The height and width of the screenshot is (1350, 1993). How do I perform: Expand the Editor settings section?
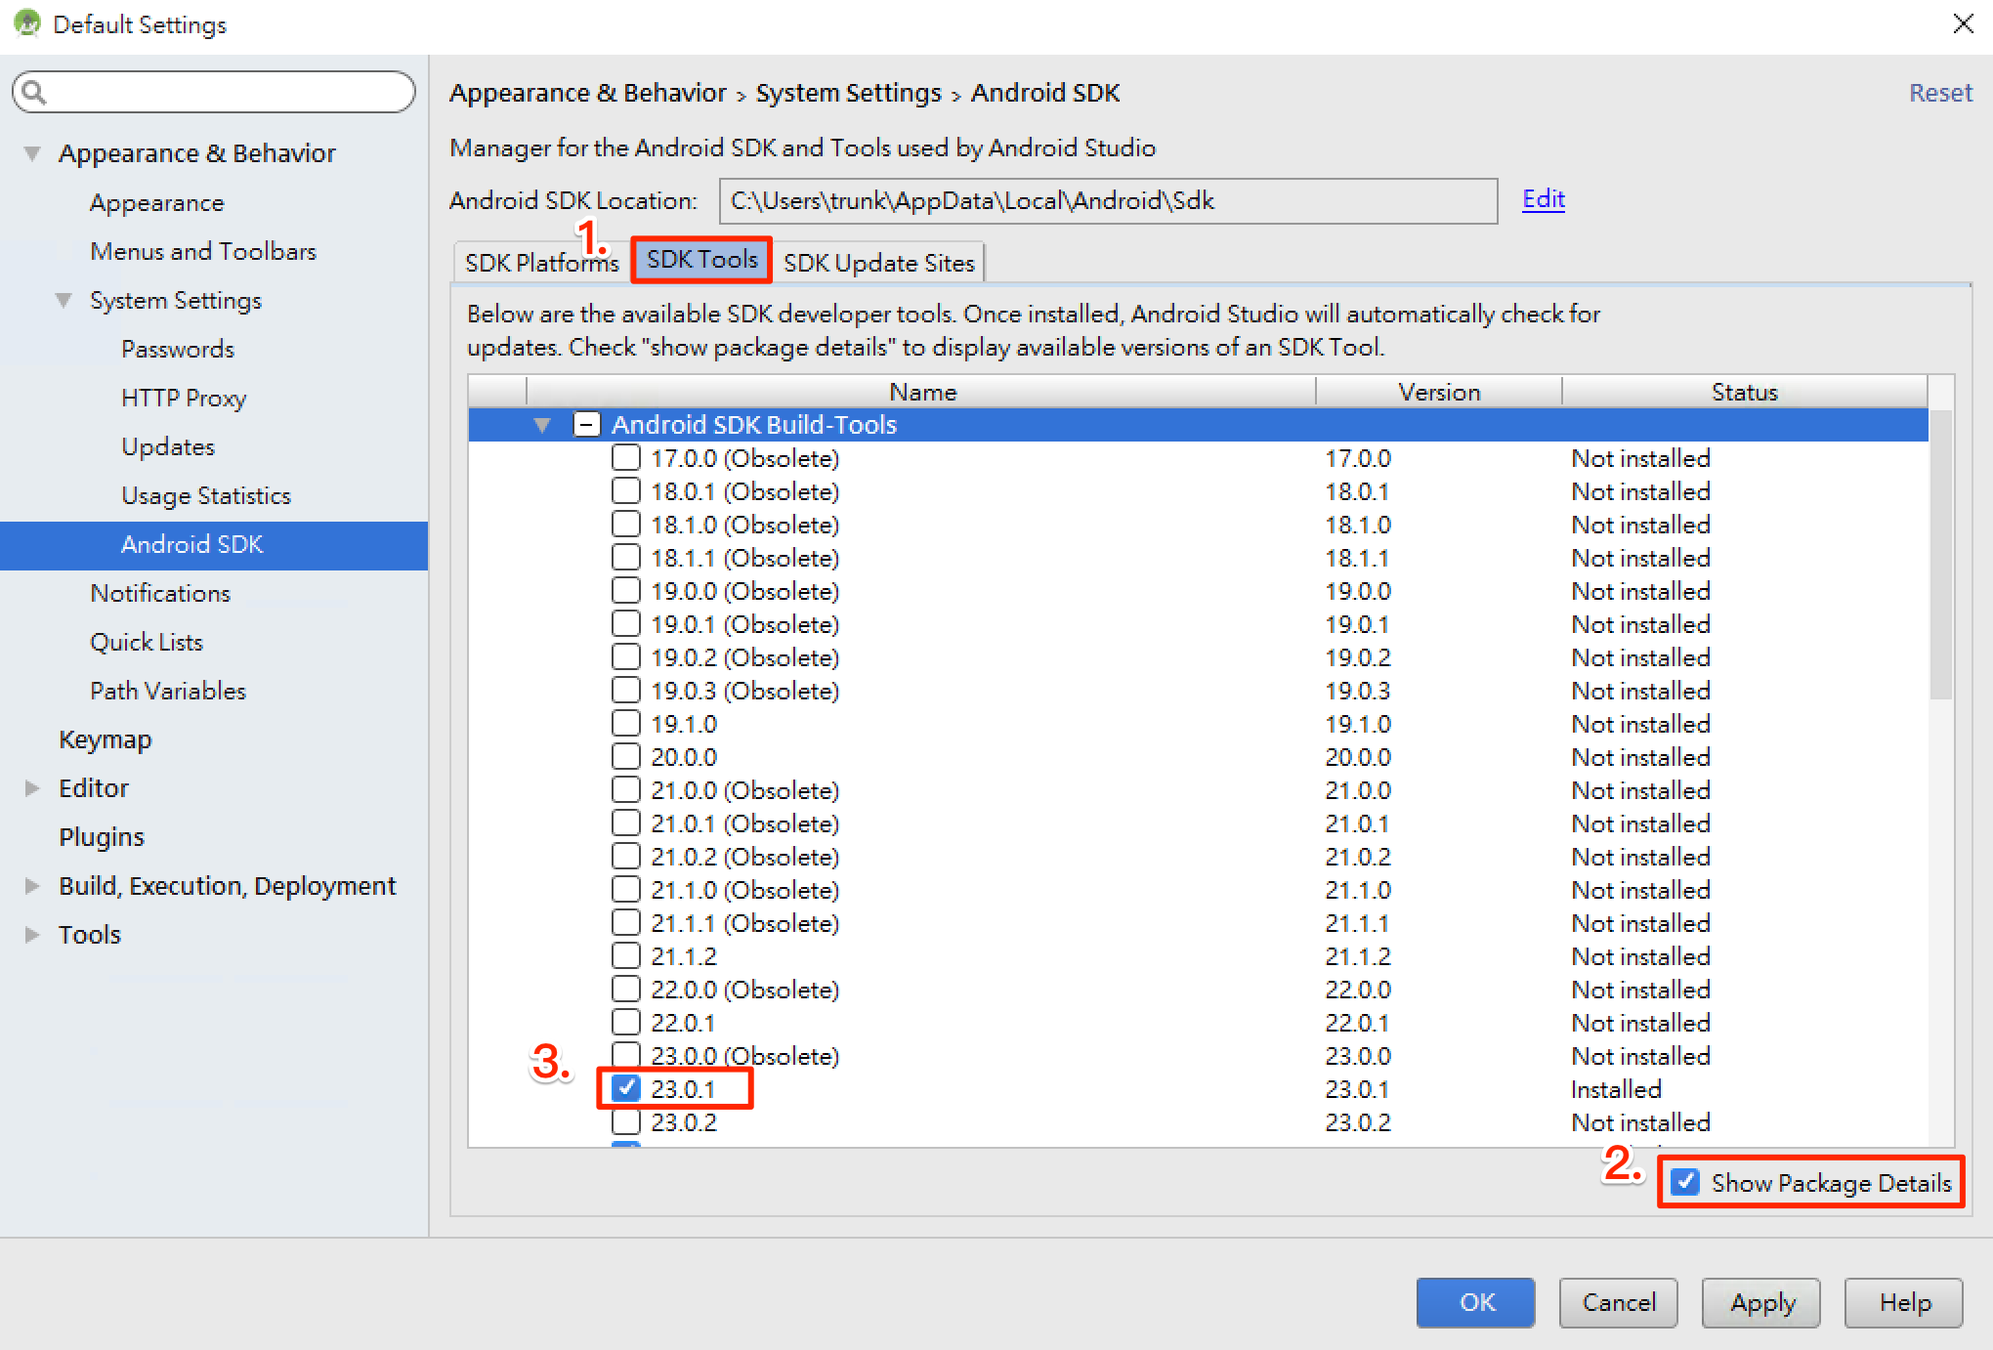click(x=32, y=788)
